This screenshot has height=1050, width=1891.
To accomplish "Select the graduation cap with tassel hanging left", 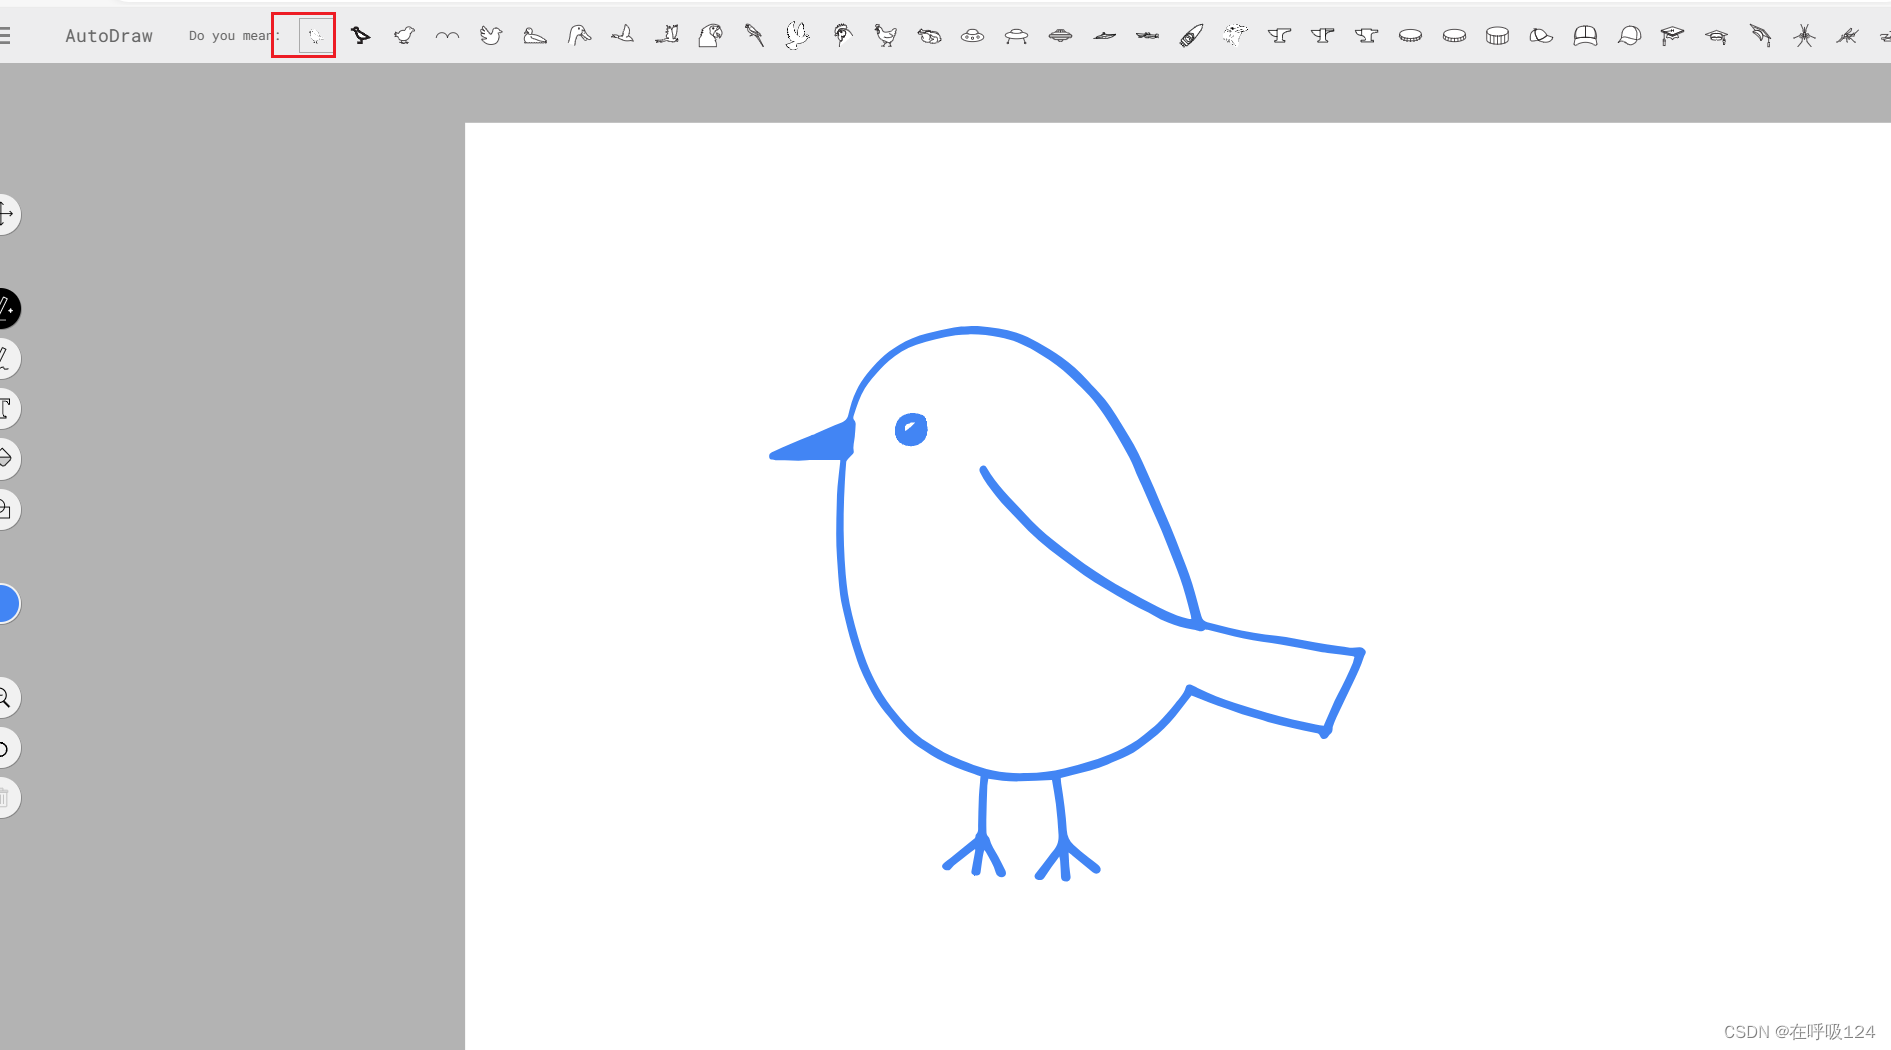I will tap(1672, 36).
